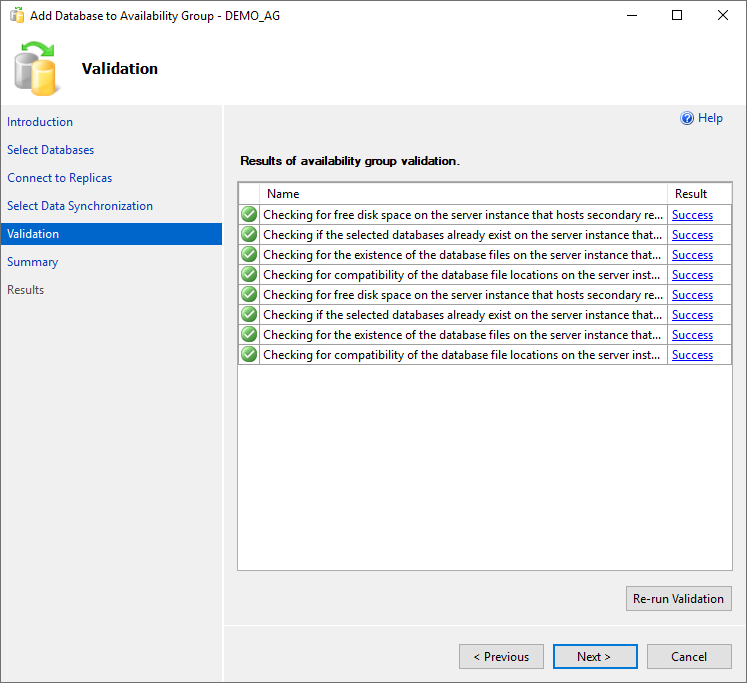Click the green check icon in first row
Viewport: 747px width, 683px height.
click(249, 215)
